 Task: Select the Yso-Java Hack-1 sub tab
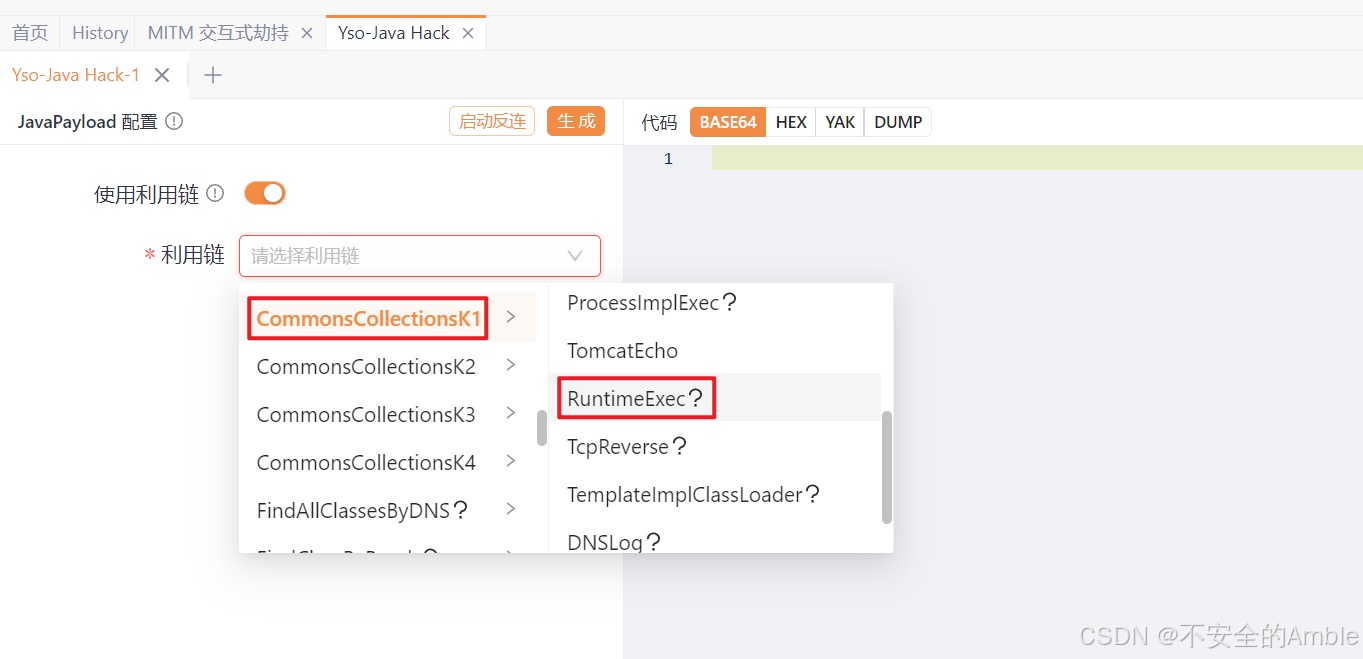[76, 75]
